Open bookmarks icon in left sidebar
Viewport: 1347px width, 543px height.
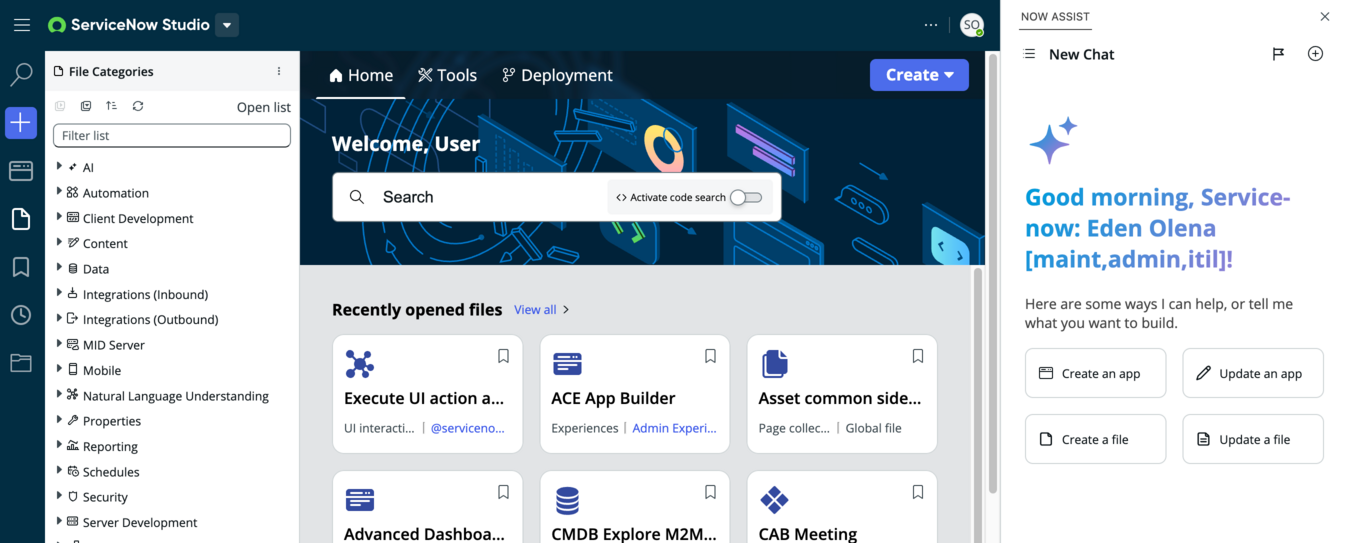(21, 267)
